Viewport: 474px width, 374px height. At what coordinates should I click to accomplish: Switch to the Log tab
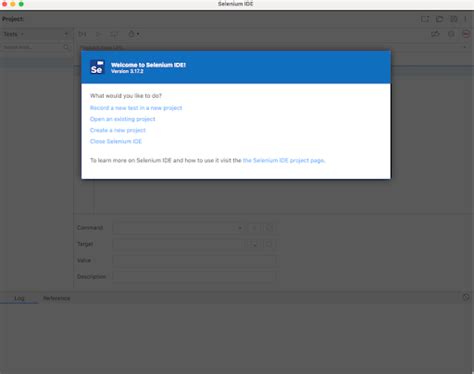tap(19, 298)
